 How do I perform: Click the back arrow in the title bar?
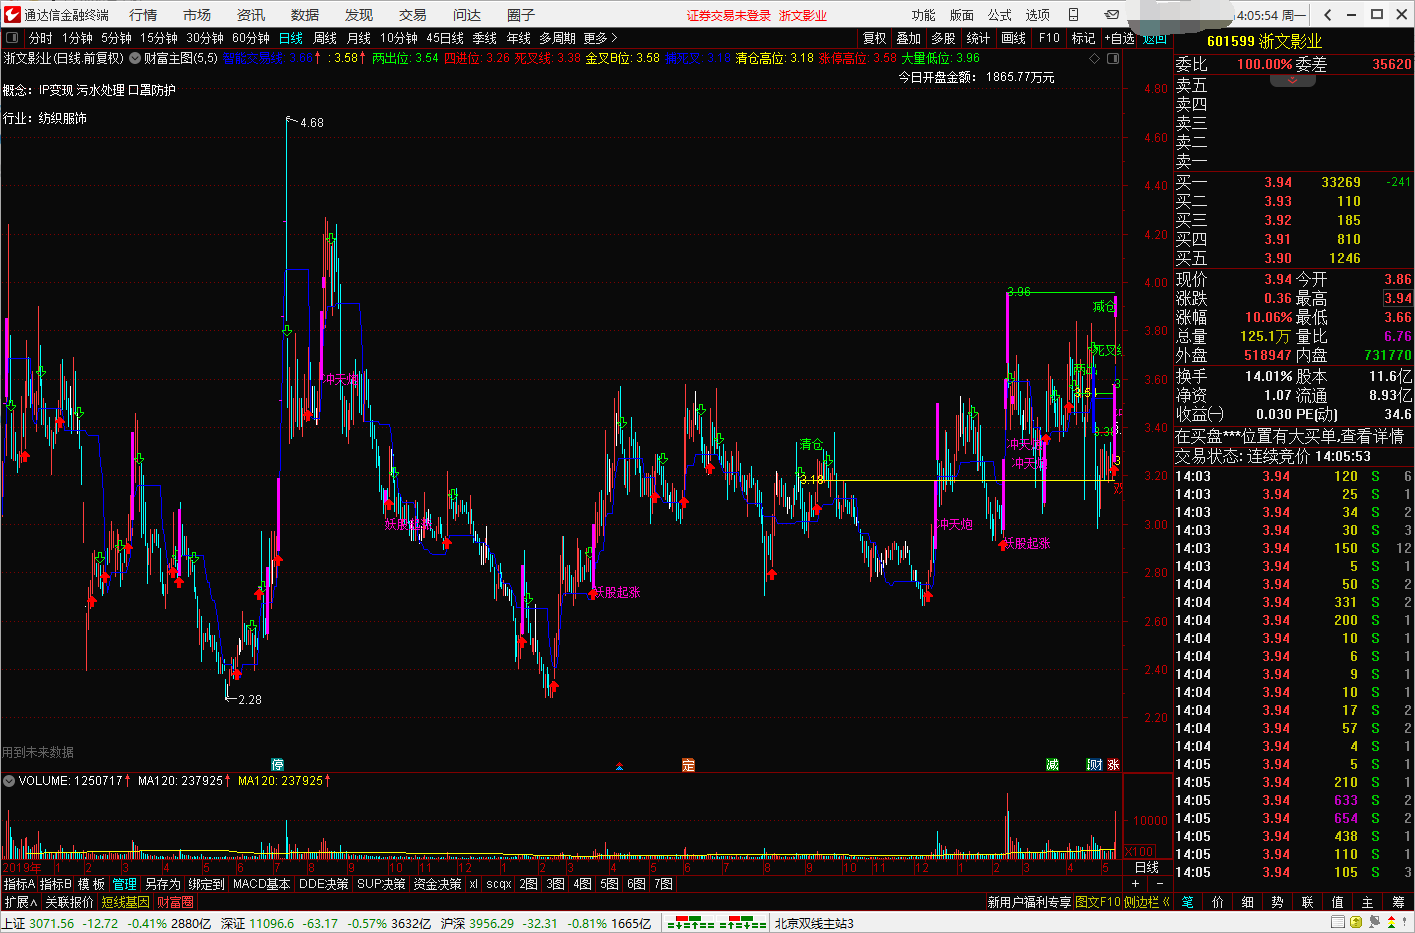tap(1327, 14)
